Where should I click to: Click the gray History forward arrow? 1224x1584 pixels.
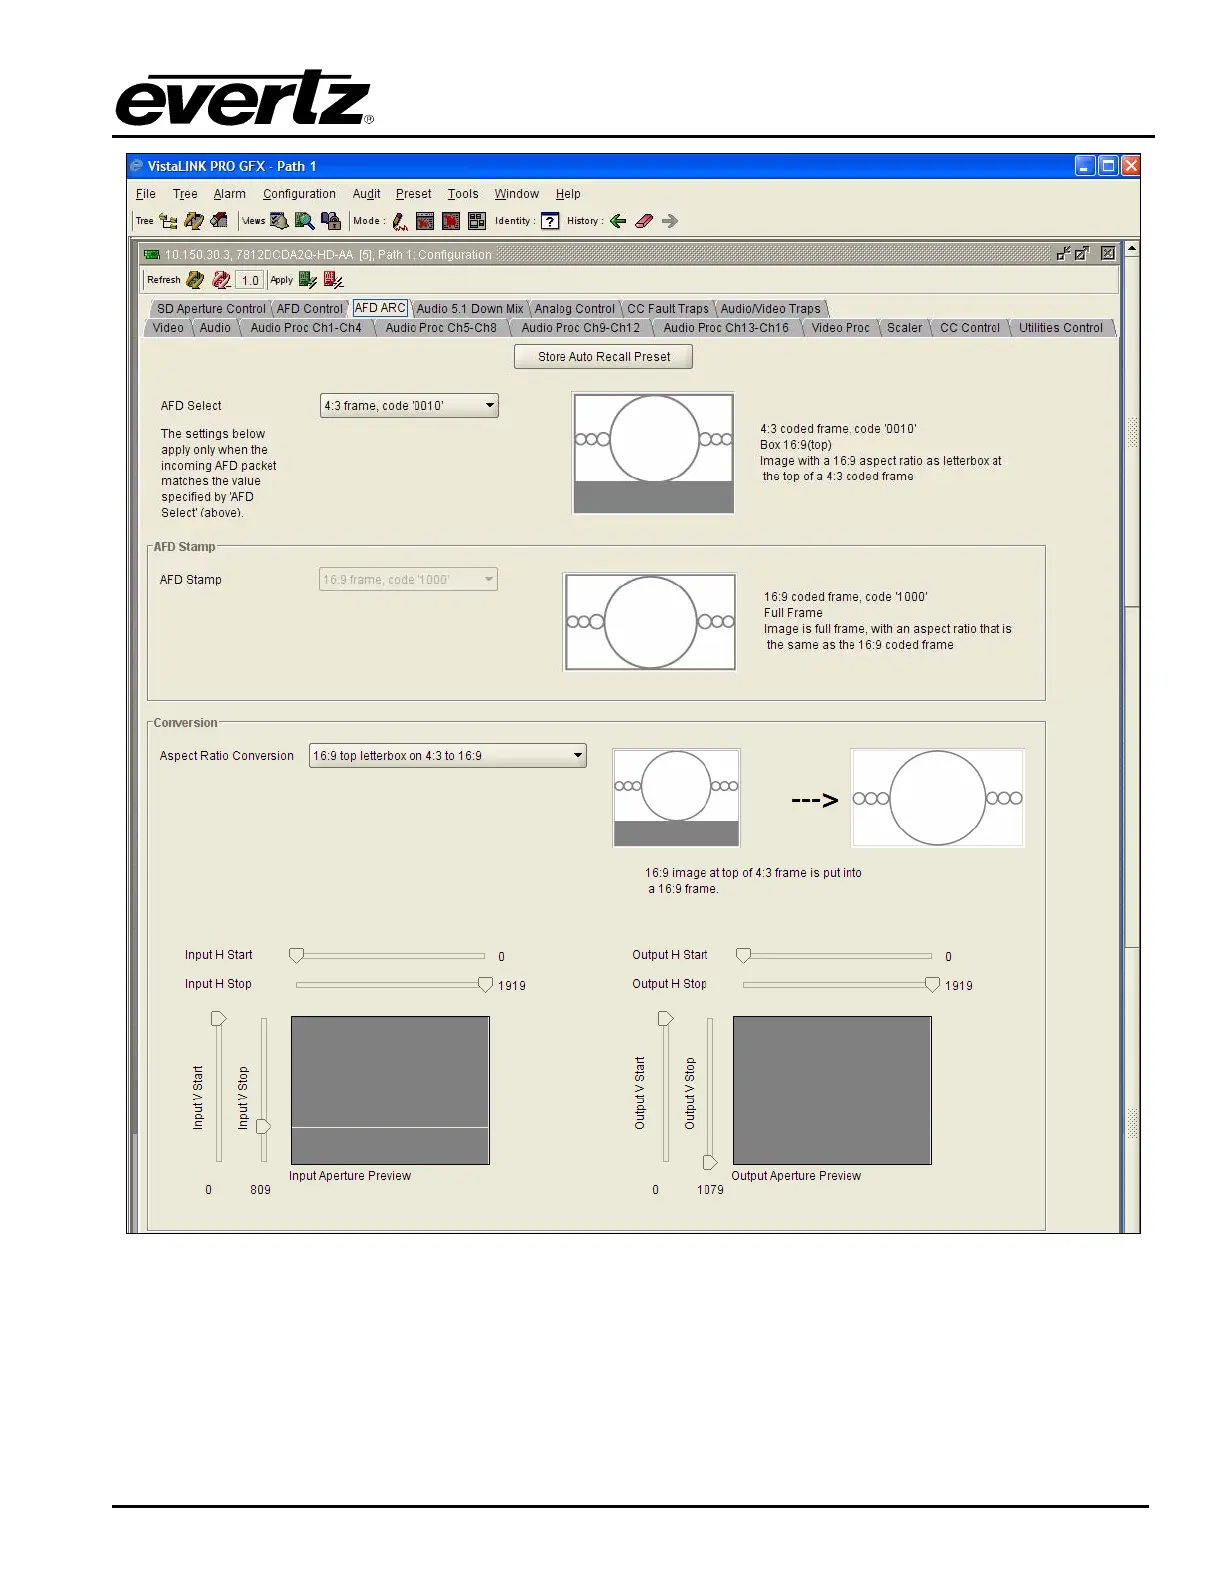tap(670, 221)
